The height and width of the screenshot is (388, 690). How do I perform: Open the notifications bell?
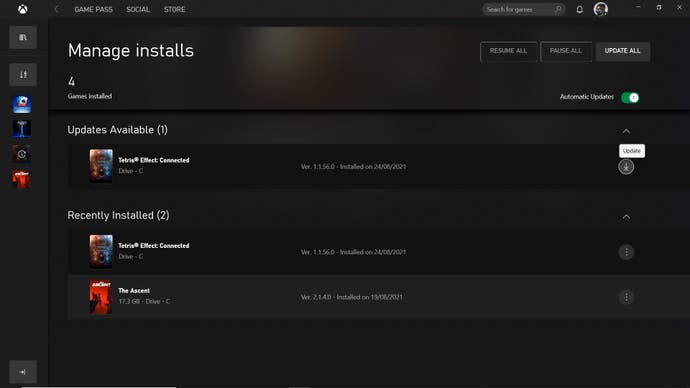pyautogui.click(x=580, y=9)
